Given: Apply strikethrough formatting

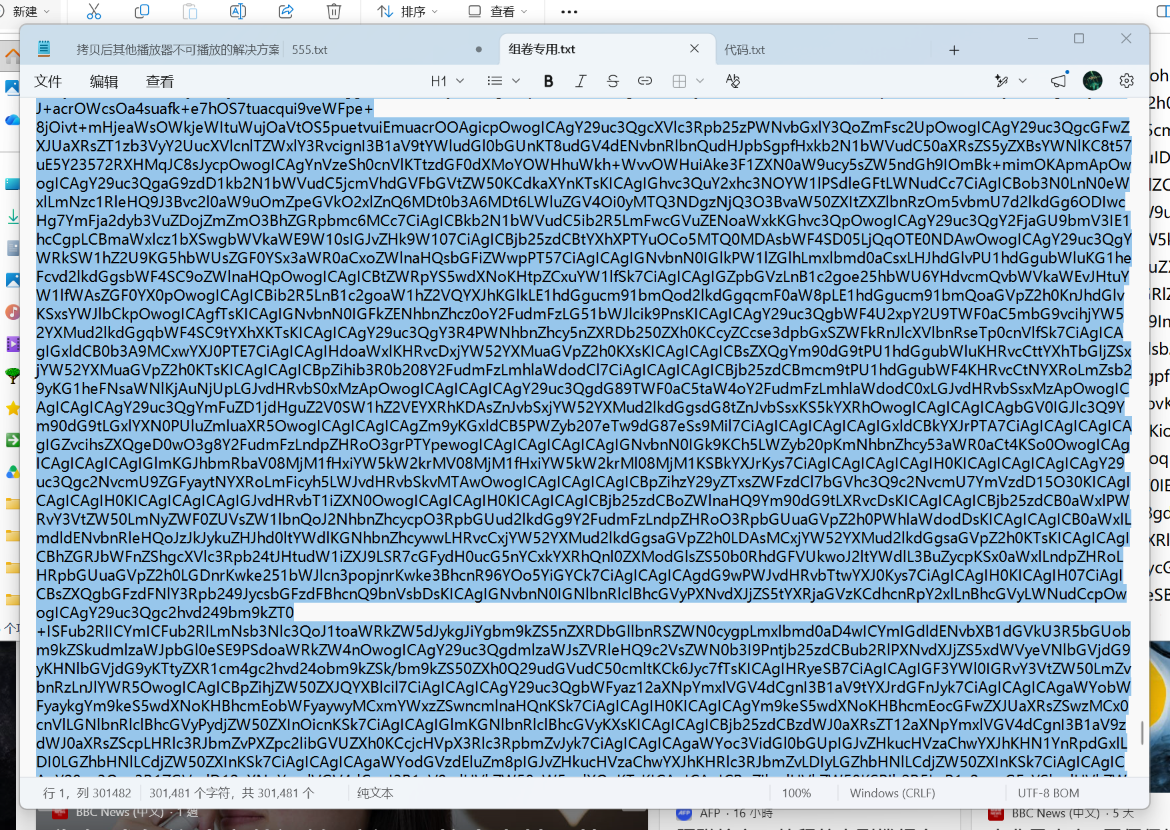Looking at the screenshot, I should click(x=613, y=81).
